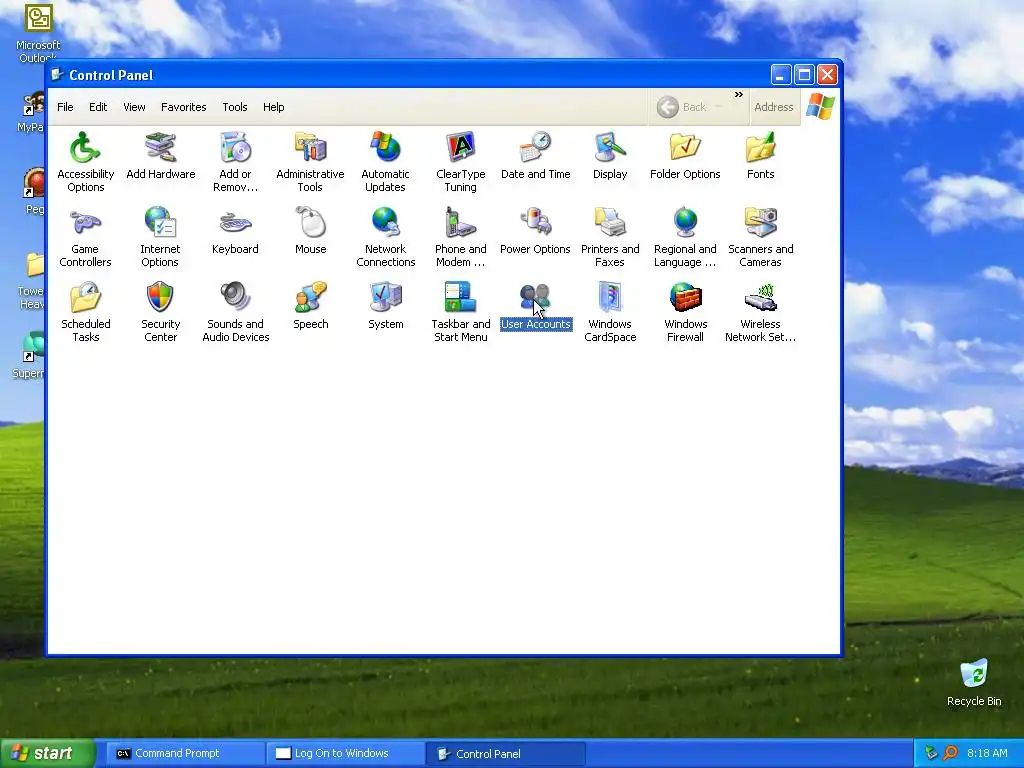Click the Windows Start button

[47, 754]
